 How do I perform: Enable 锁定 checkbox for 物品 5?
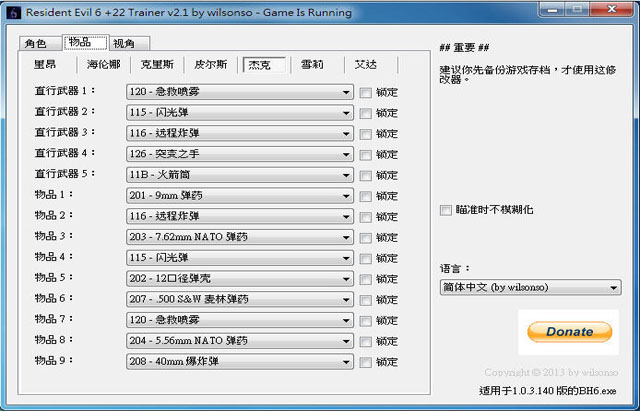tap(365, 279)
